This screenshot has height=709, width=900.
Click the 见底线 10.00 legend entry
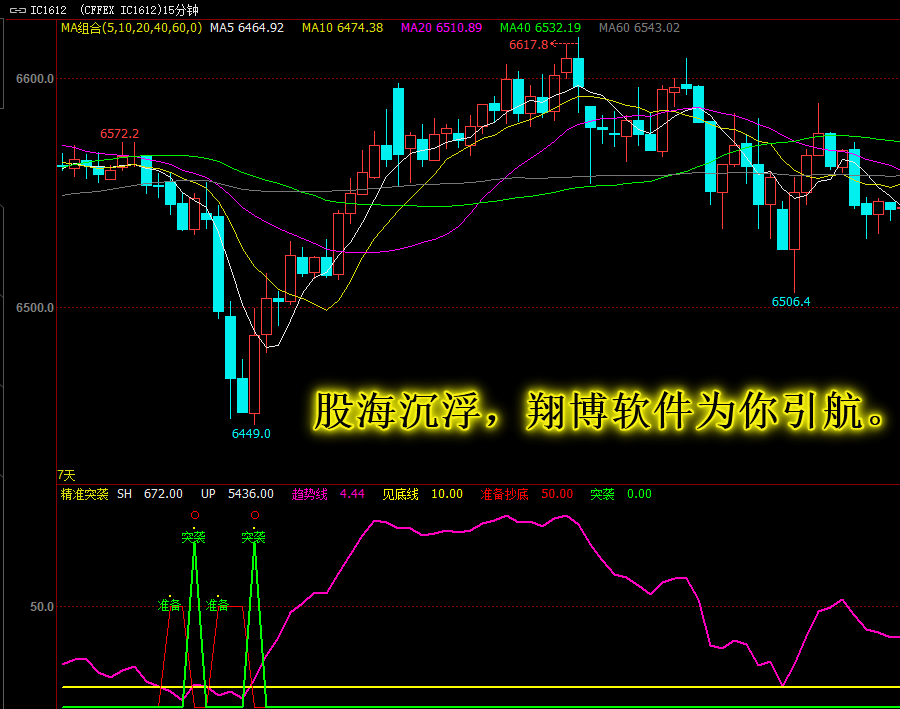[423, 494]
